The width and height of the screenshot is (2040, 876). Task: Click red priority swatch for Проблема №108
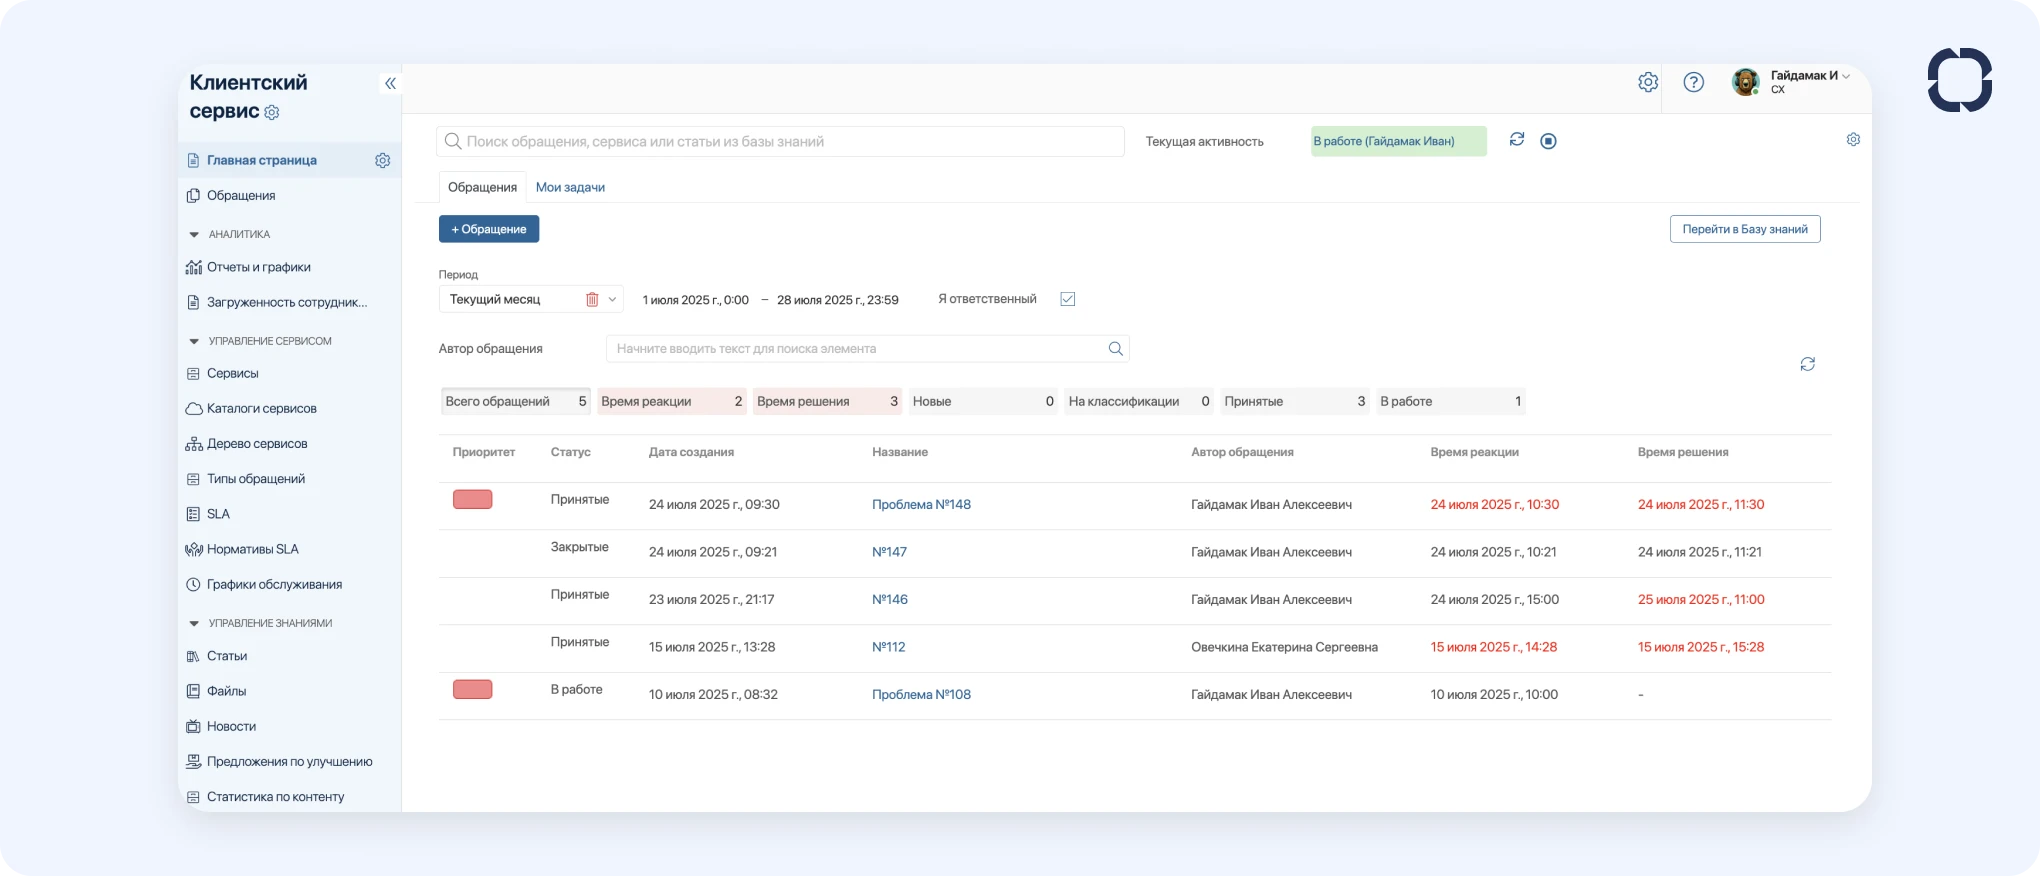point(472,690)
